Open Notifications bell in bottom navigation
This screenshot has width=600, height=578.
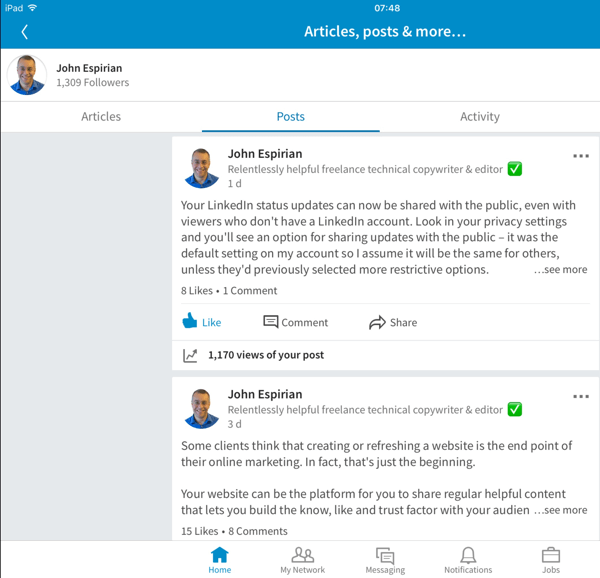468,560
